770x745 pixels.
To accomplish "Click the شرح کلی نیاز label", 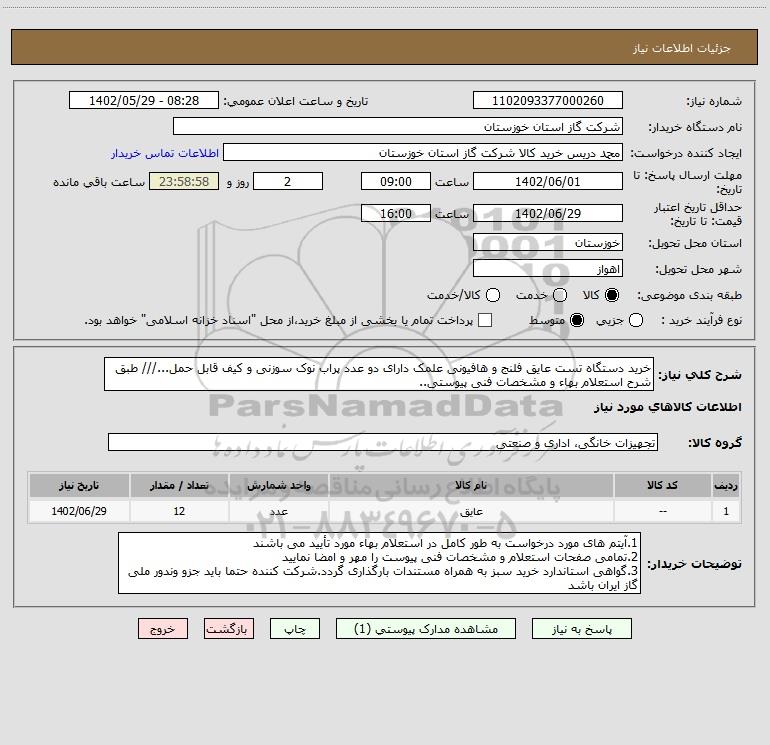I will point(700,375).
